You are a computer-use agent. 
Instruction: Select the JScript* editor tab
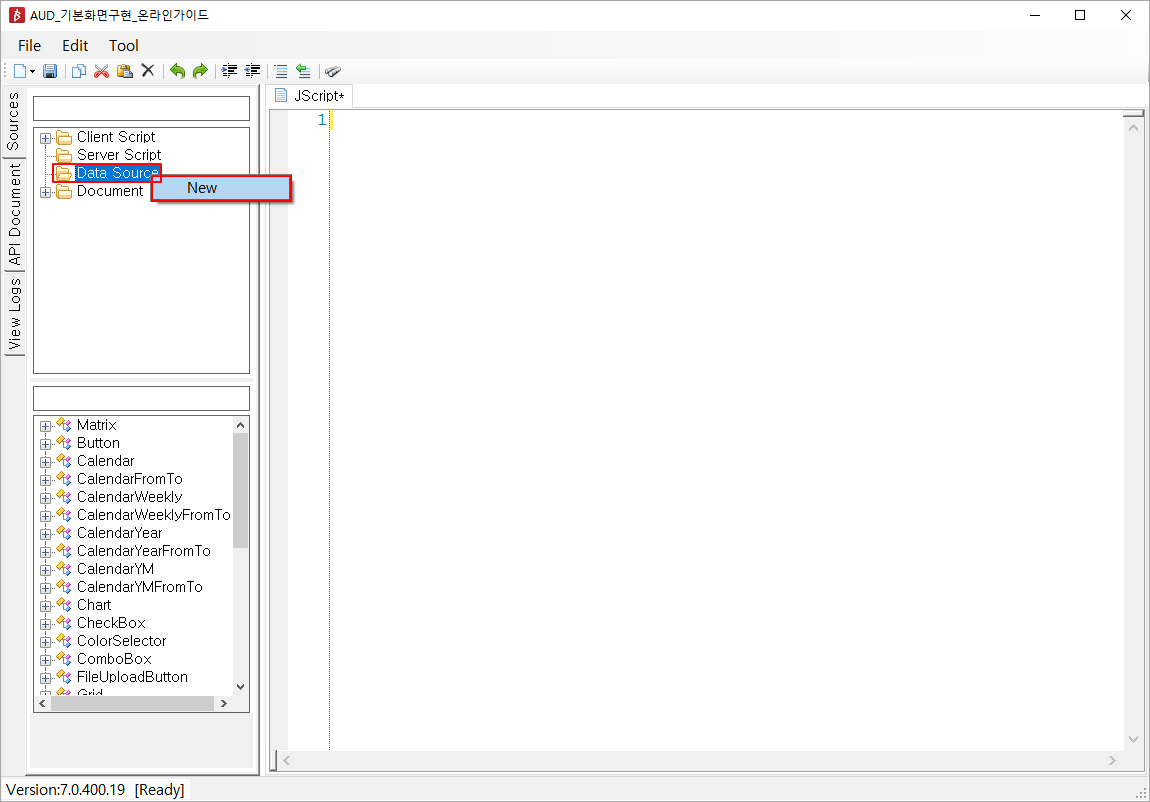(310, 96)
